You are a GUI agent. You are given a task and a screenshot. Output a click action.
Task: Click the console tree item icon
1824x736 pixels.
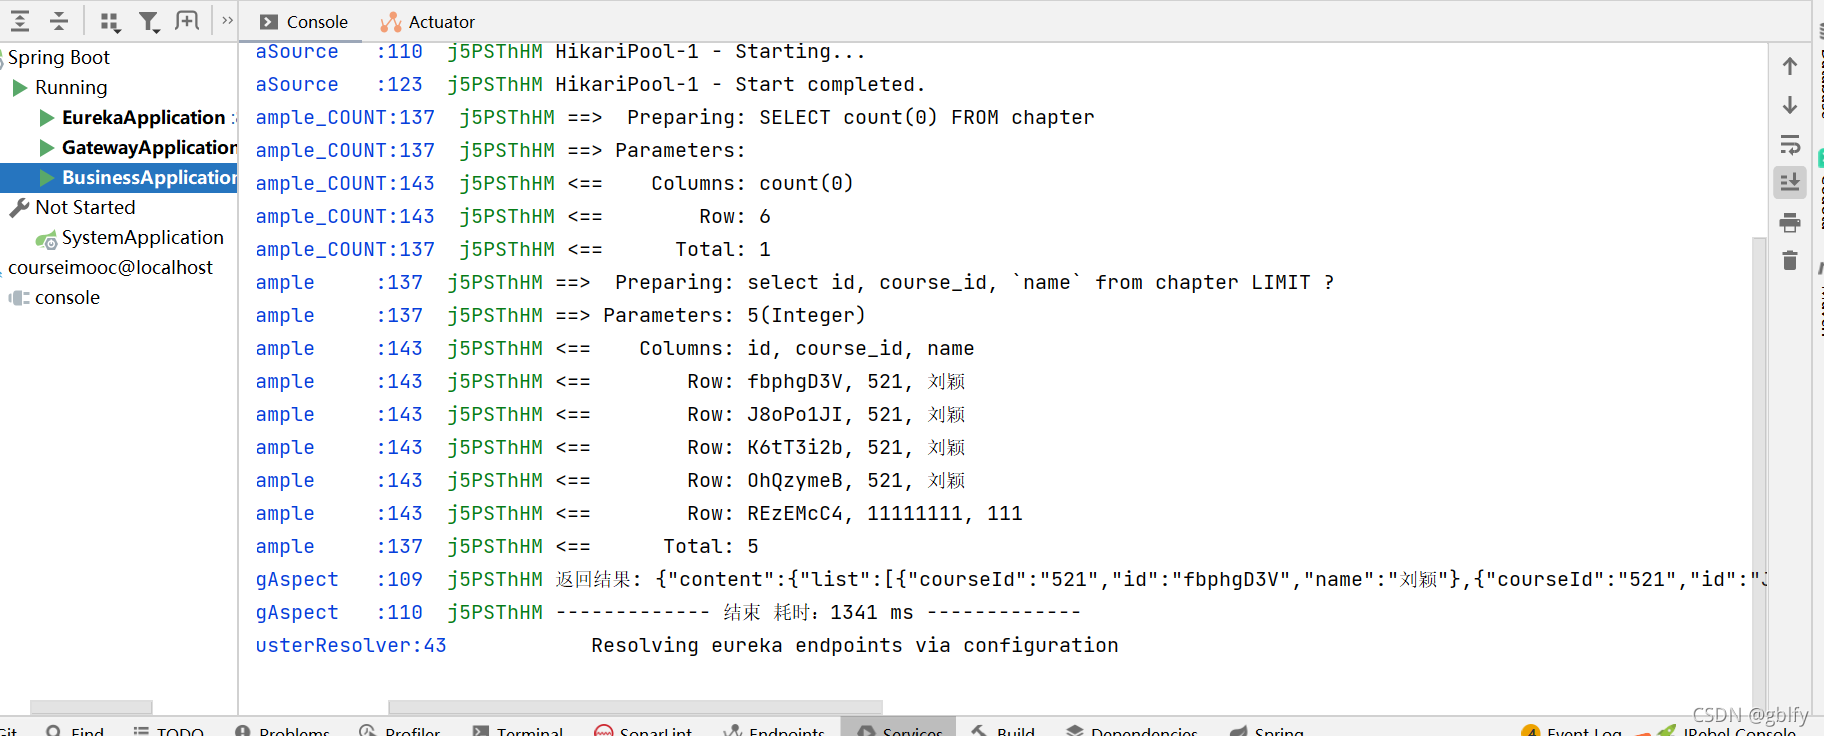19,298
